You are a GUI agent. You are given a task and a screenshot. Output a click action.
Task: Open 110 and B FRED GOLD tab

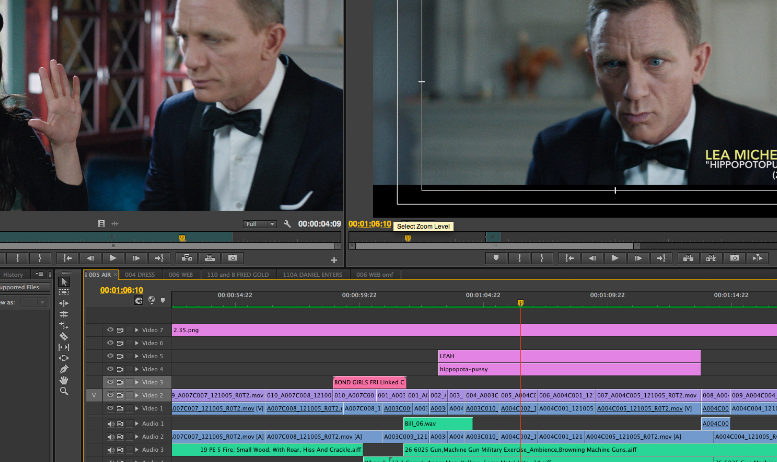pos(238,275)
